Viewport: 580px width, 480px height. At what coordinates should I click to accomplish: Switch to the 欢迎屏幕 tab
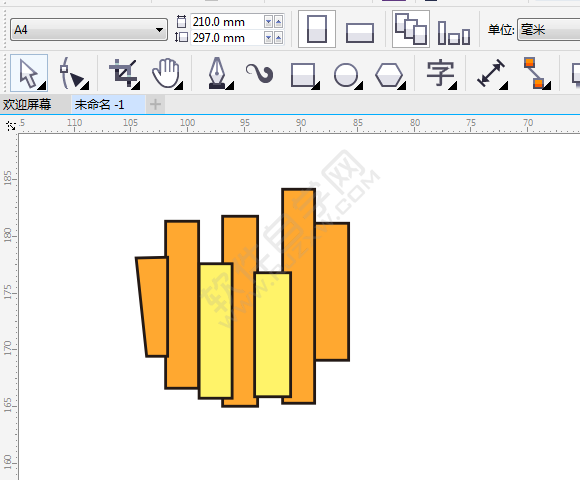click(27, 105)
